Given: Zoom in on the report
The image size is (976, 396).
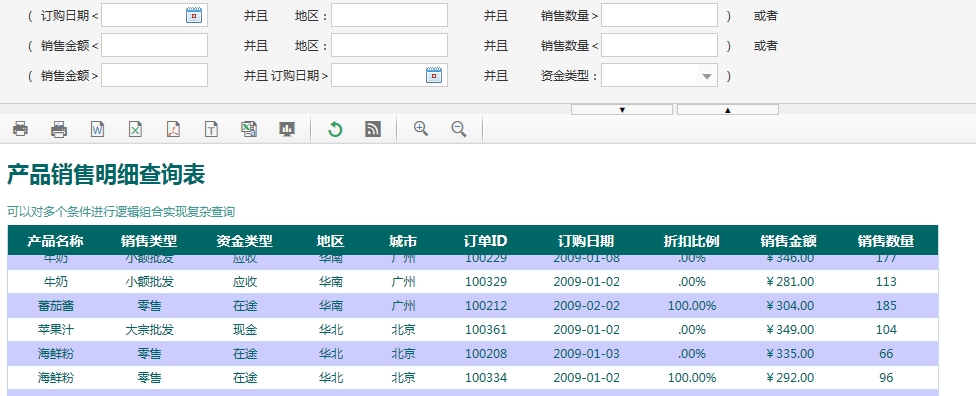Looking at the screenshot, I should (421, 129).
